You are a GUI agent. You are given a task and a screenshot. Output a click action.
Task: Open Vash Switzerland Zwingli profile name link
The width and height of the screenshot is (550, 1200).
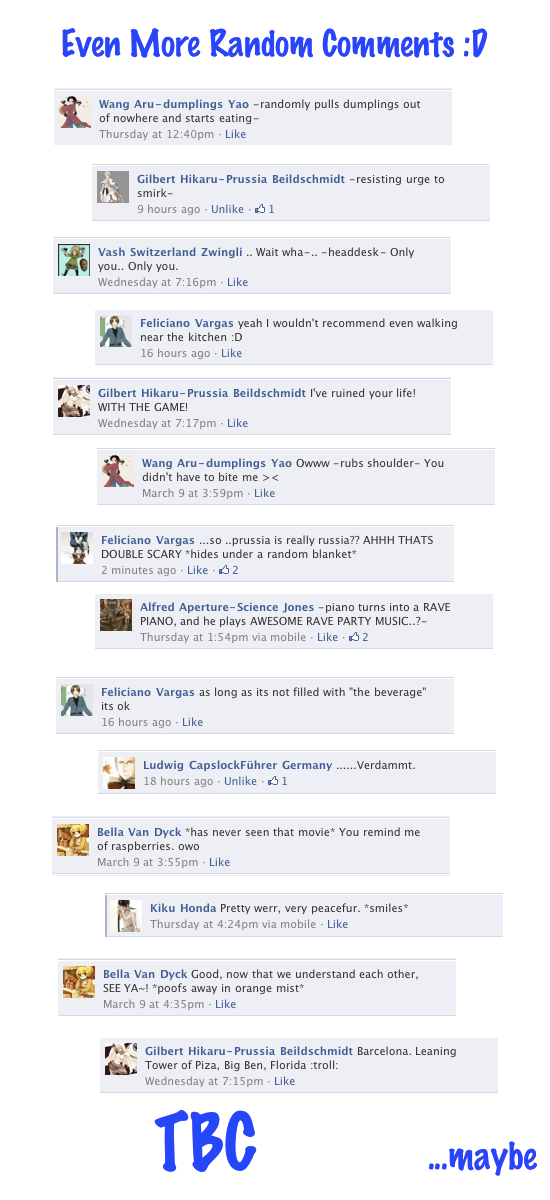pos(170,252)
